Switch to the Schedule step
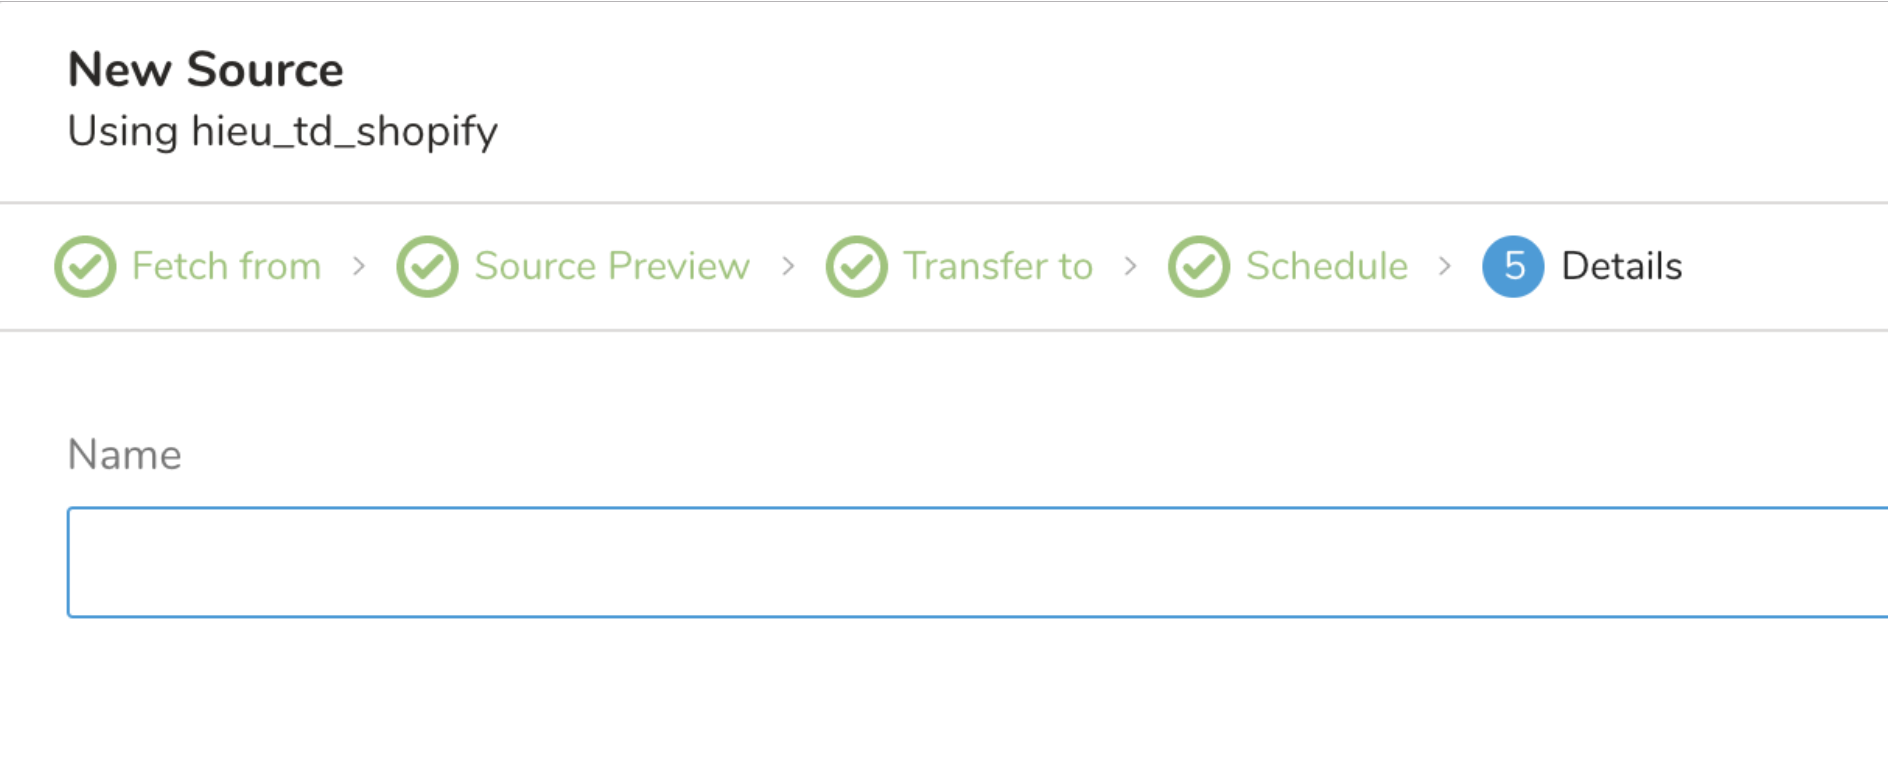 point(1326,267)
